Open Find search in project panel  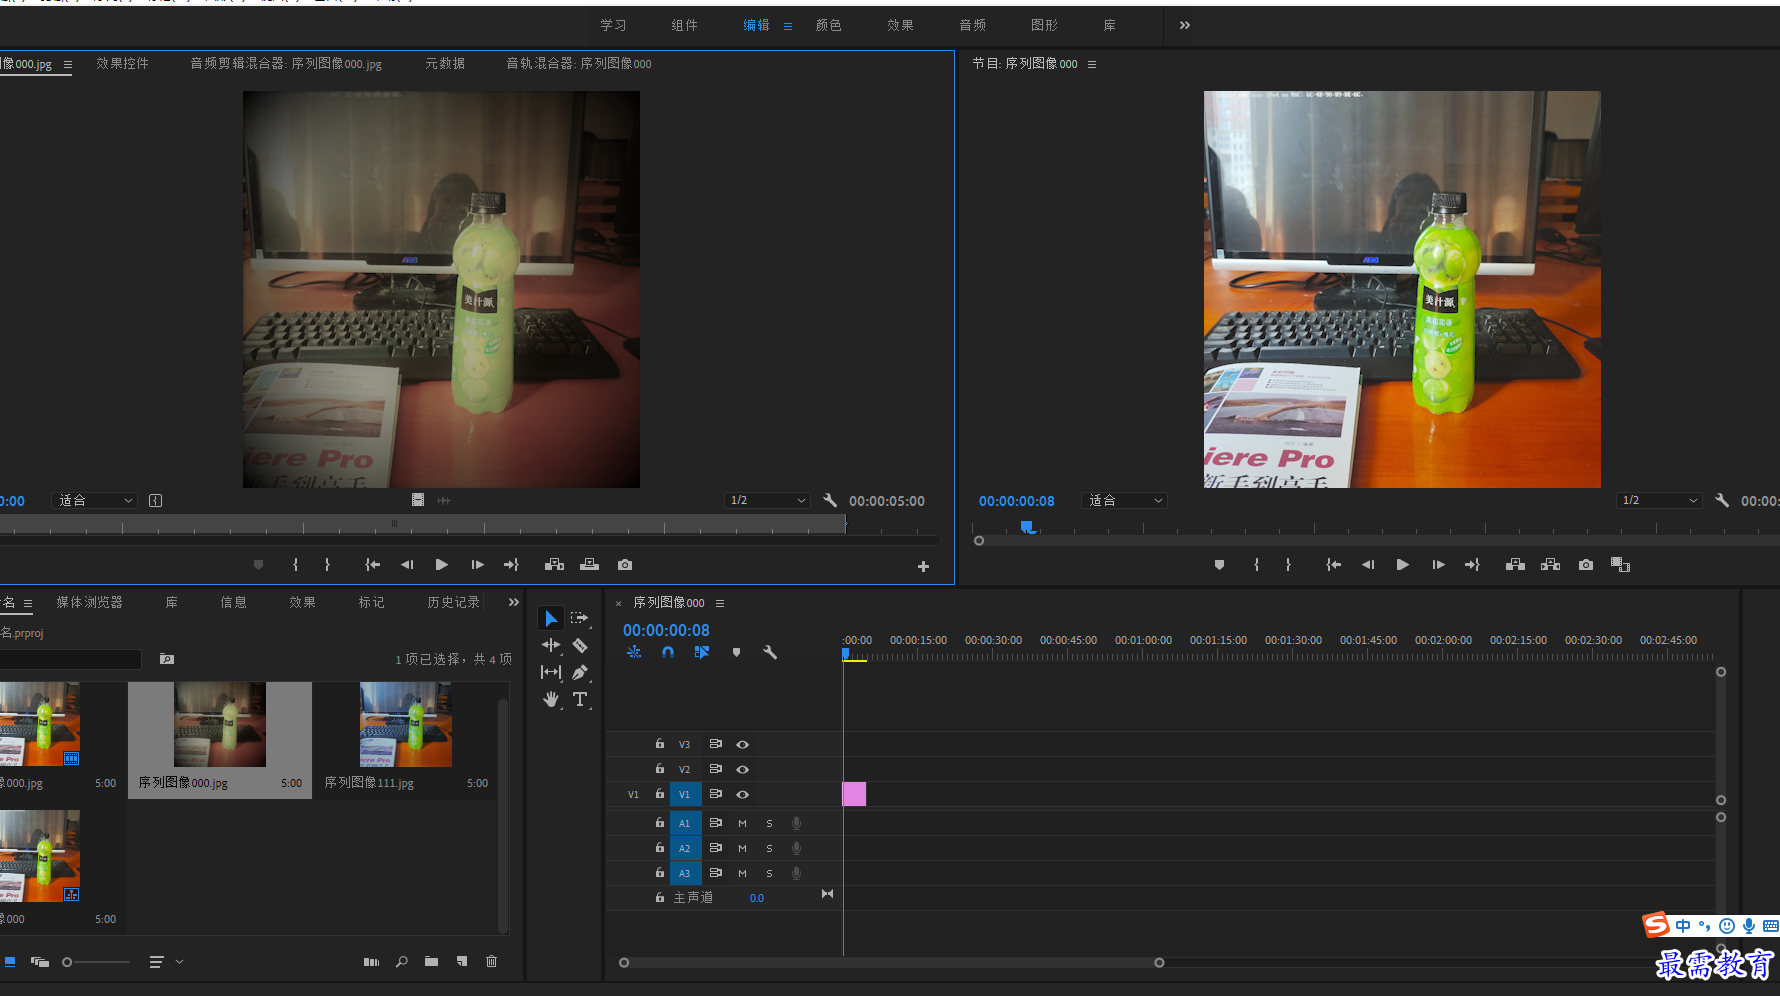point(401,961)
